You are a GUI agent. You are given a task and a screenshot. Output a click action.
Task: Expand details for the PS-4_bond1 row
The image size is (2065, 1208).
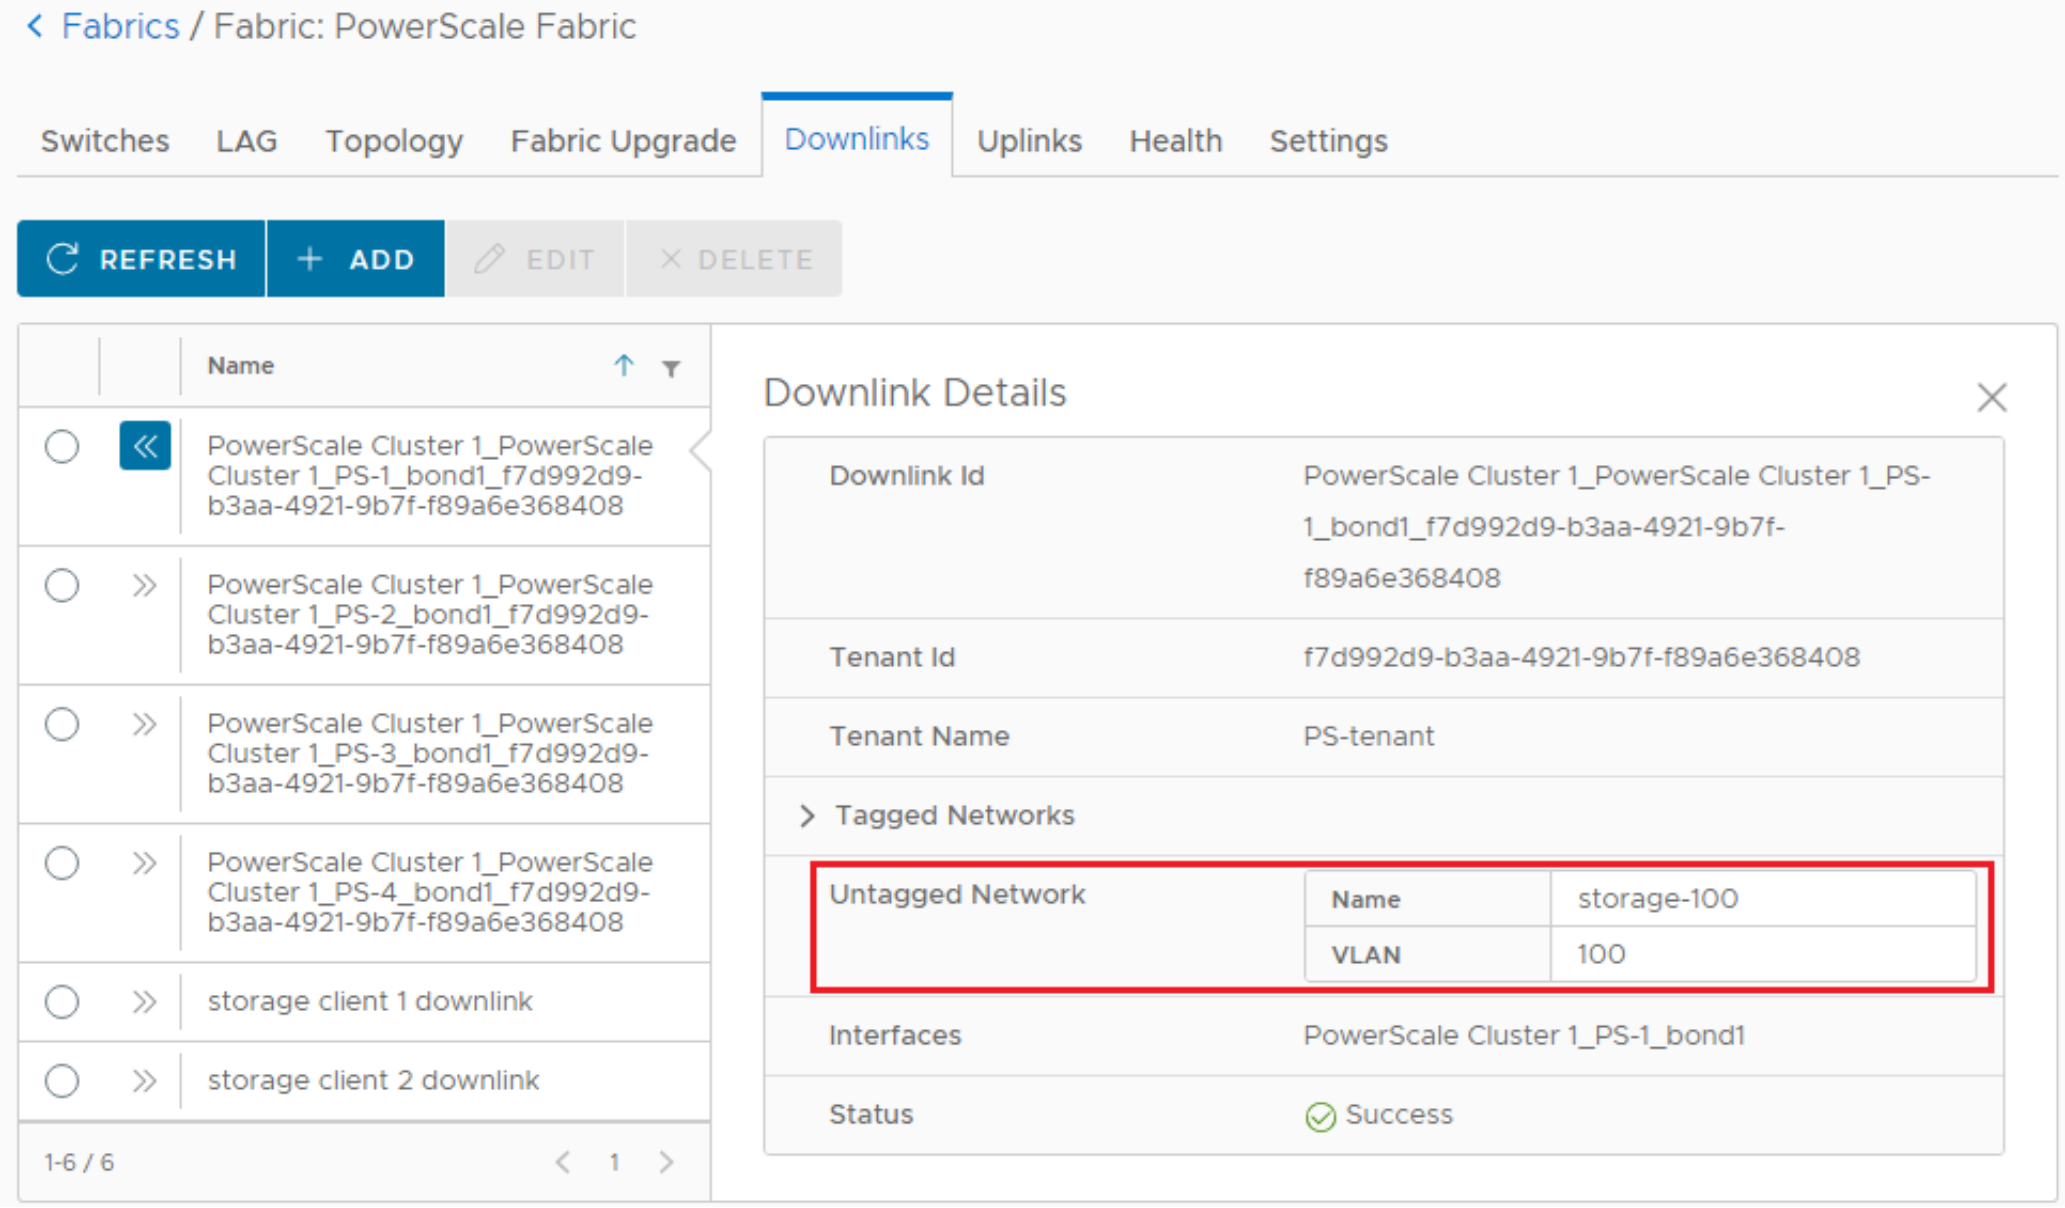(x=145, y=863)
